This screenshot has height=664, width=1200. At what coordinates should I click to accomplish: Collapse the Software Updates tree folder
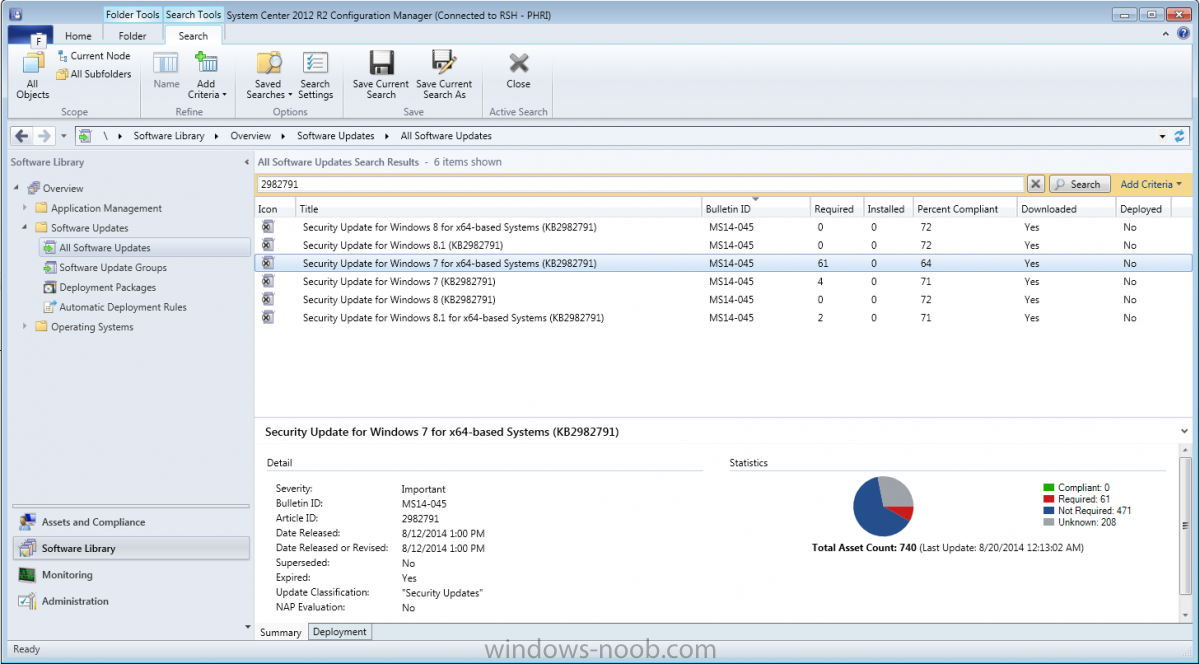pyautogui.click(x=25, y=228)
